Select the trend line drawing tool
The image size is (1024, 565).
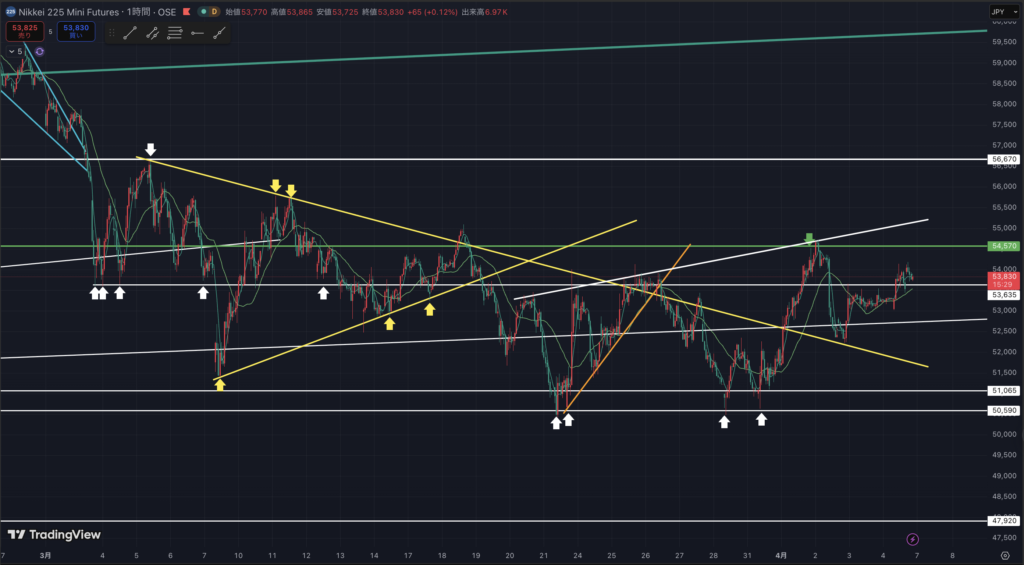[130, 33]
